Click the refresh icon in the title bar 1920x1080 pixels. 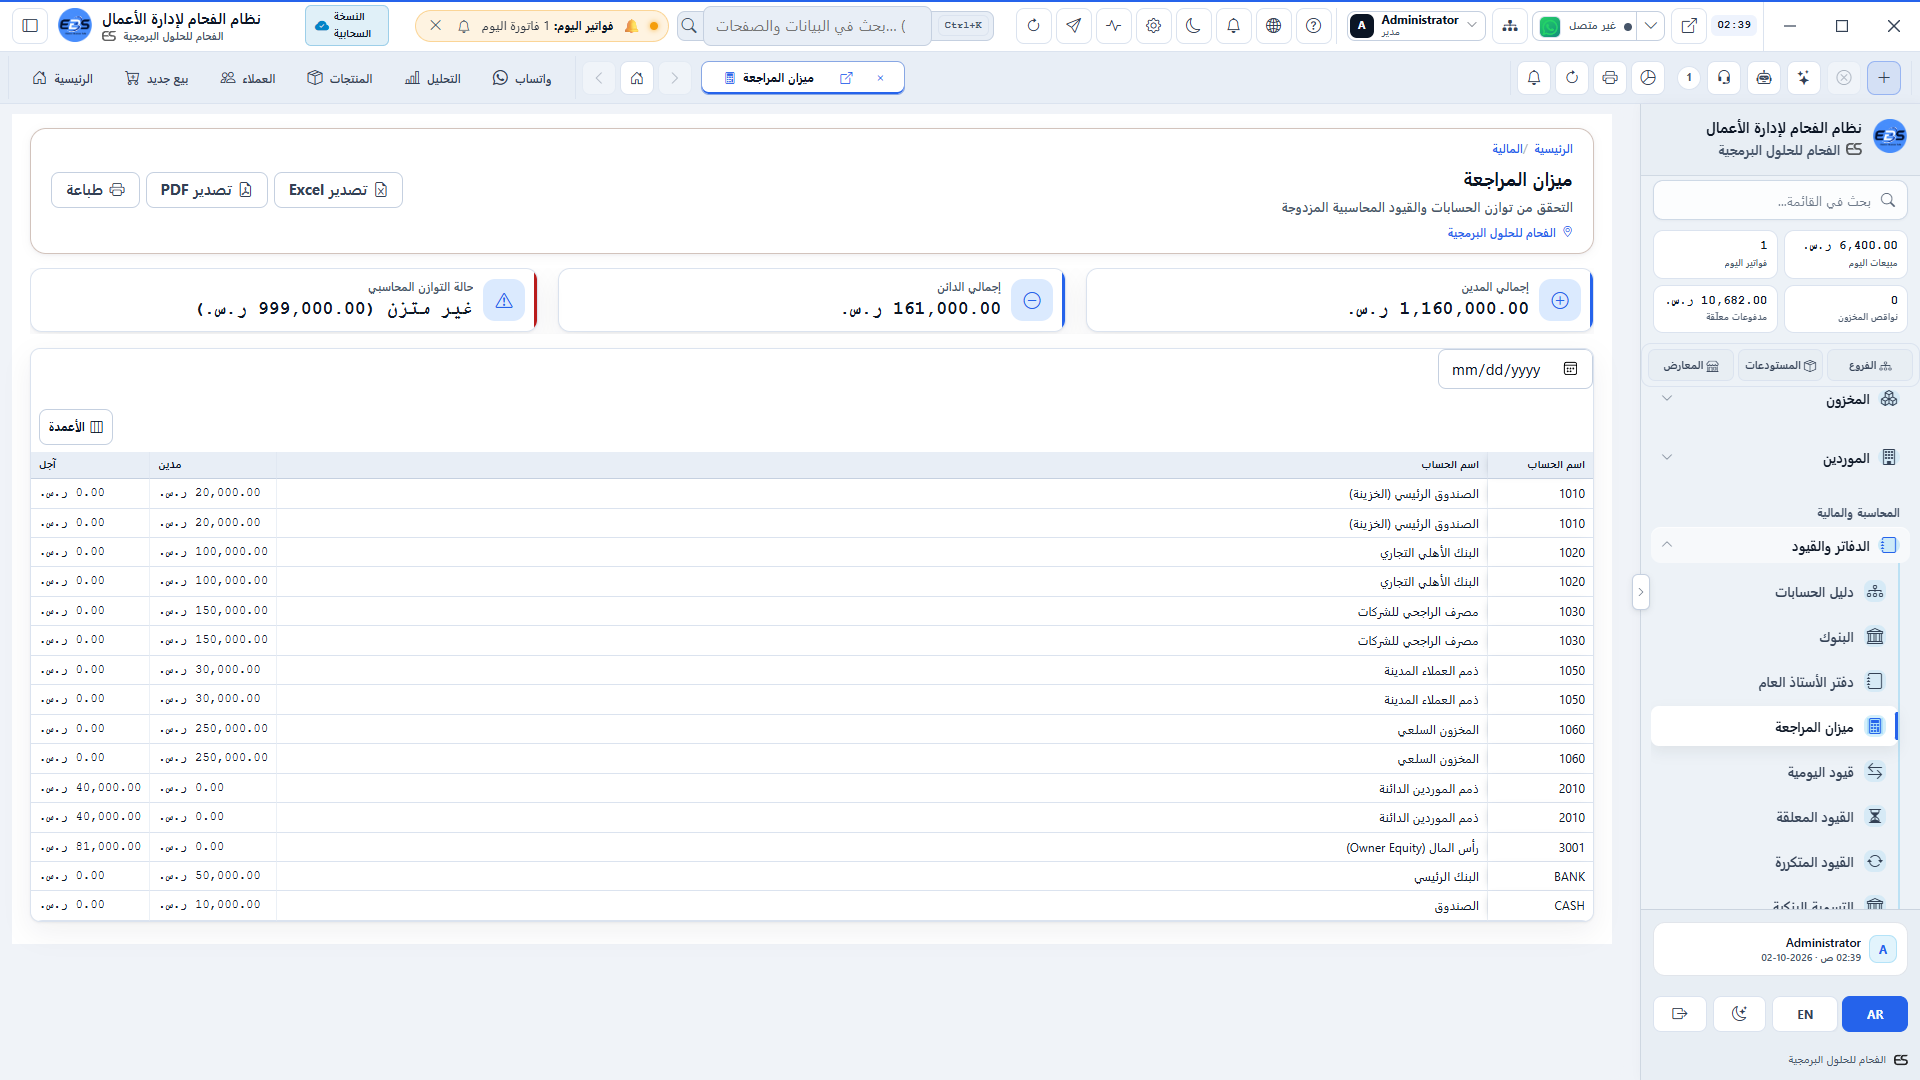click(1033, 26)
